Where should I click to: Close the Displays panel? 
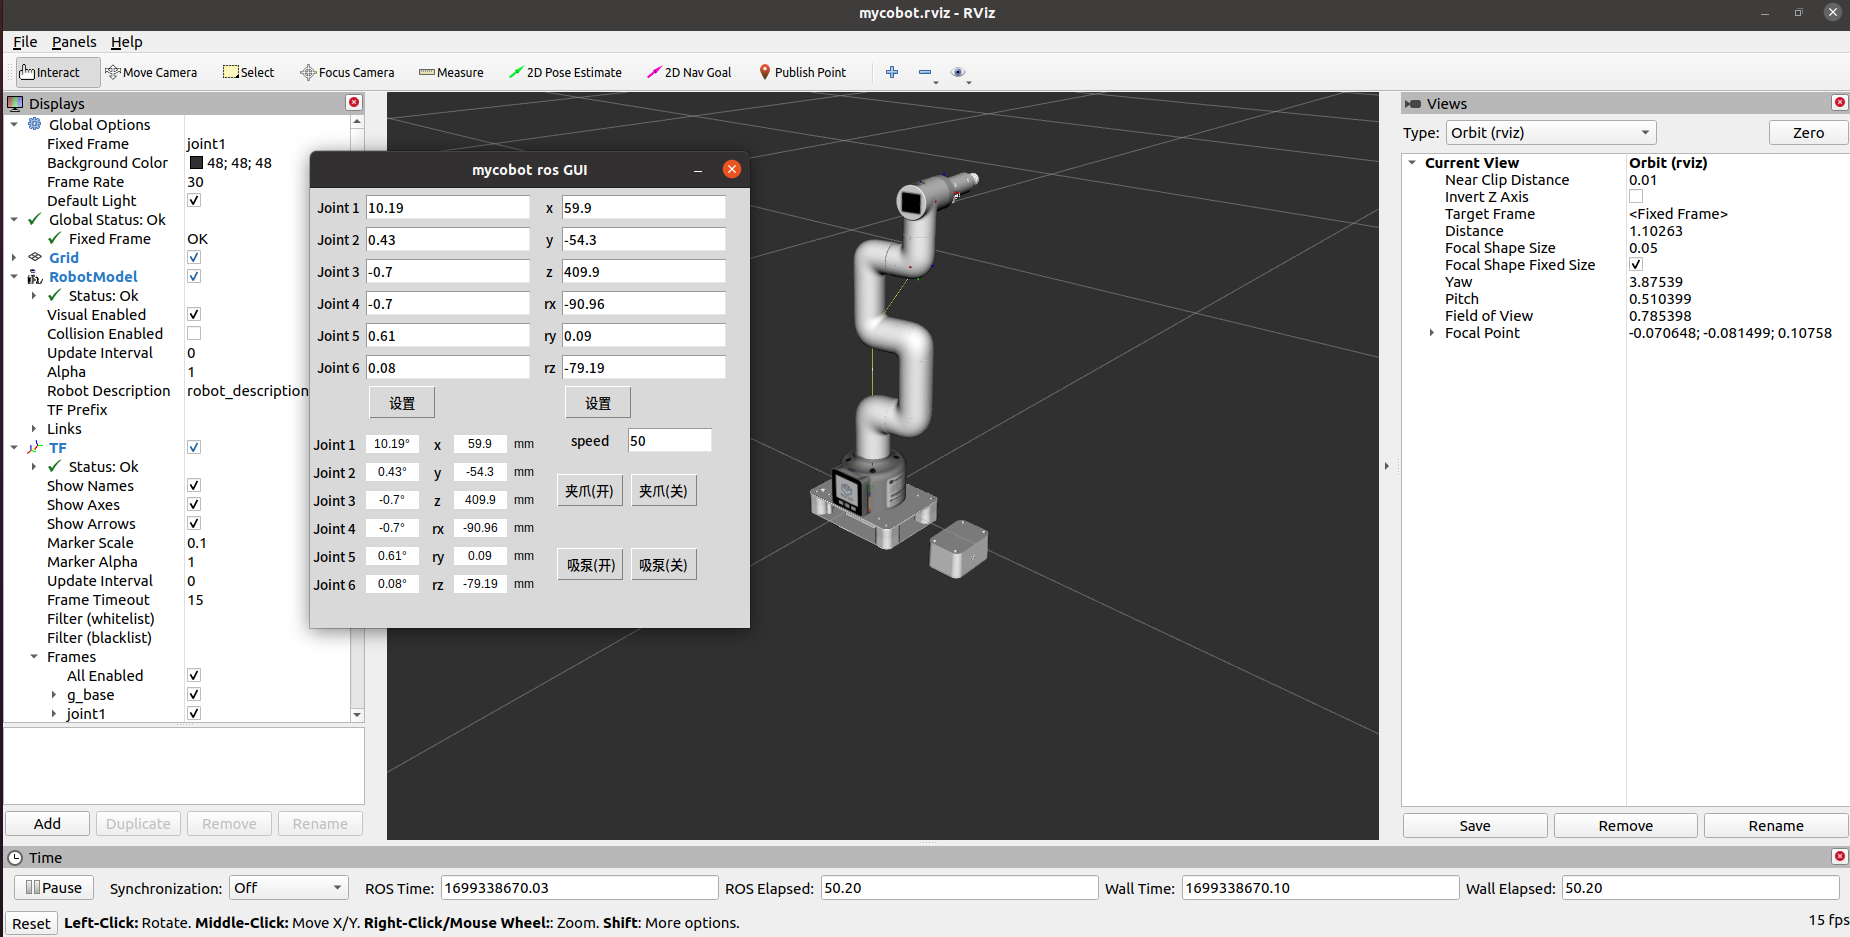[x=354, y=103]
